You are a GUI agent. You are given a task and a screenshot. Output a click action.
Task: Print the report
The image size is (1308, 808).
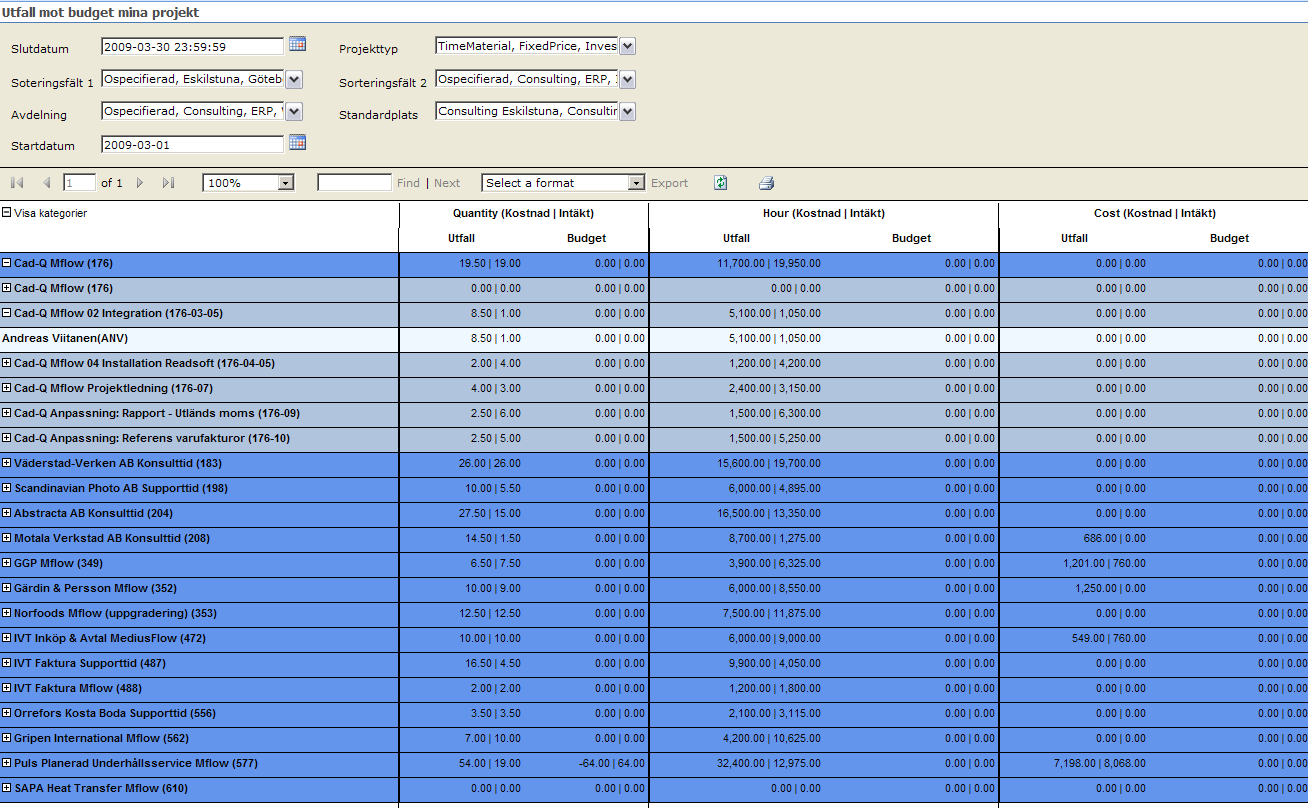766,183
